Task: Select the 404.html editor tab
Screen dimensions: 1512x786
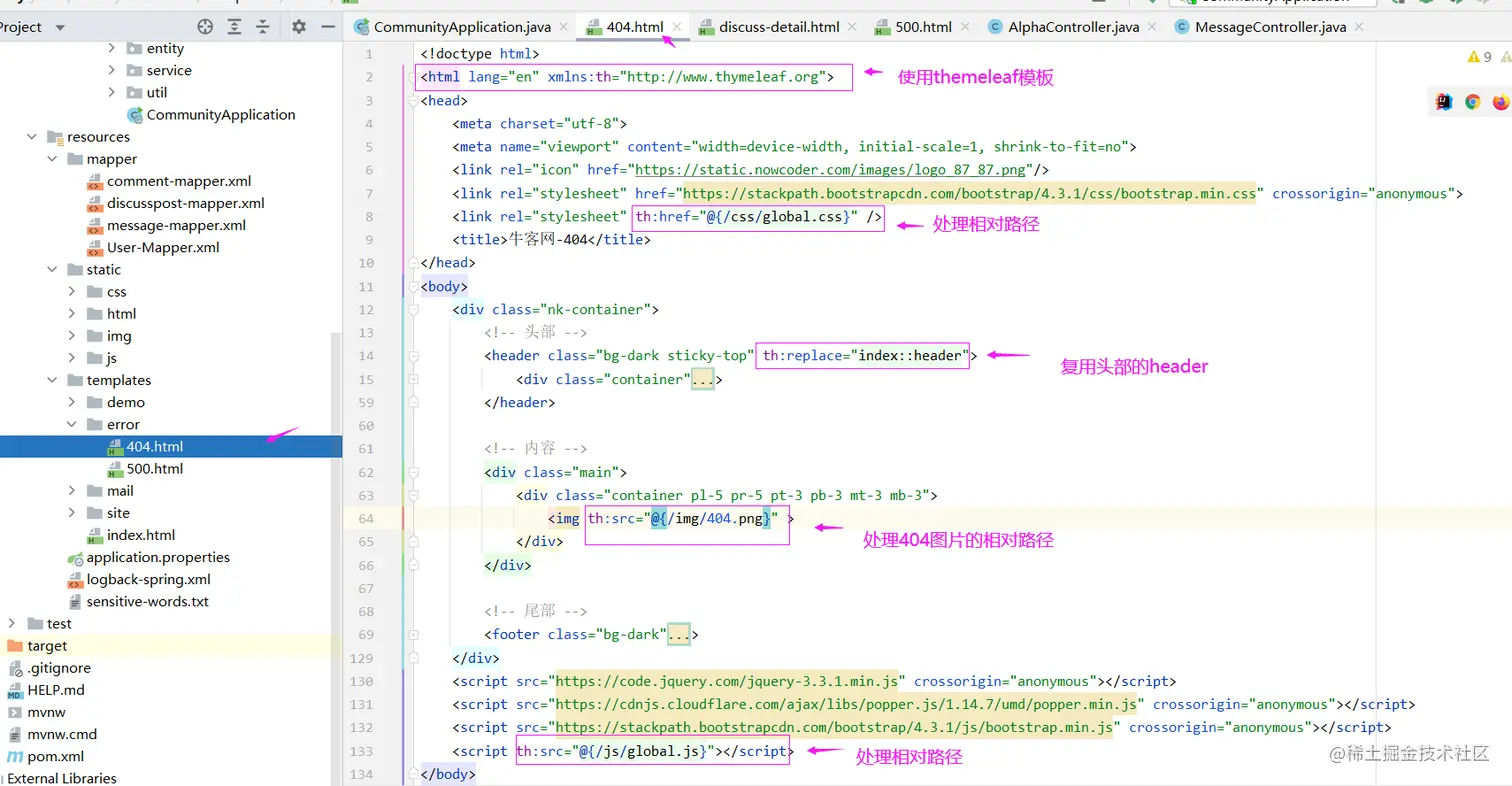Action: pyautogui.click(x=634, y=27)
